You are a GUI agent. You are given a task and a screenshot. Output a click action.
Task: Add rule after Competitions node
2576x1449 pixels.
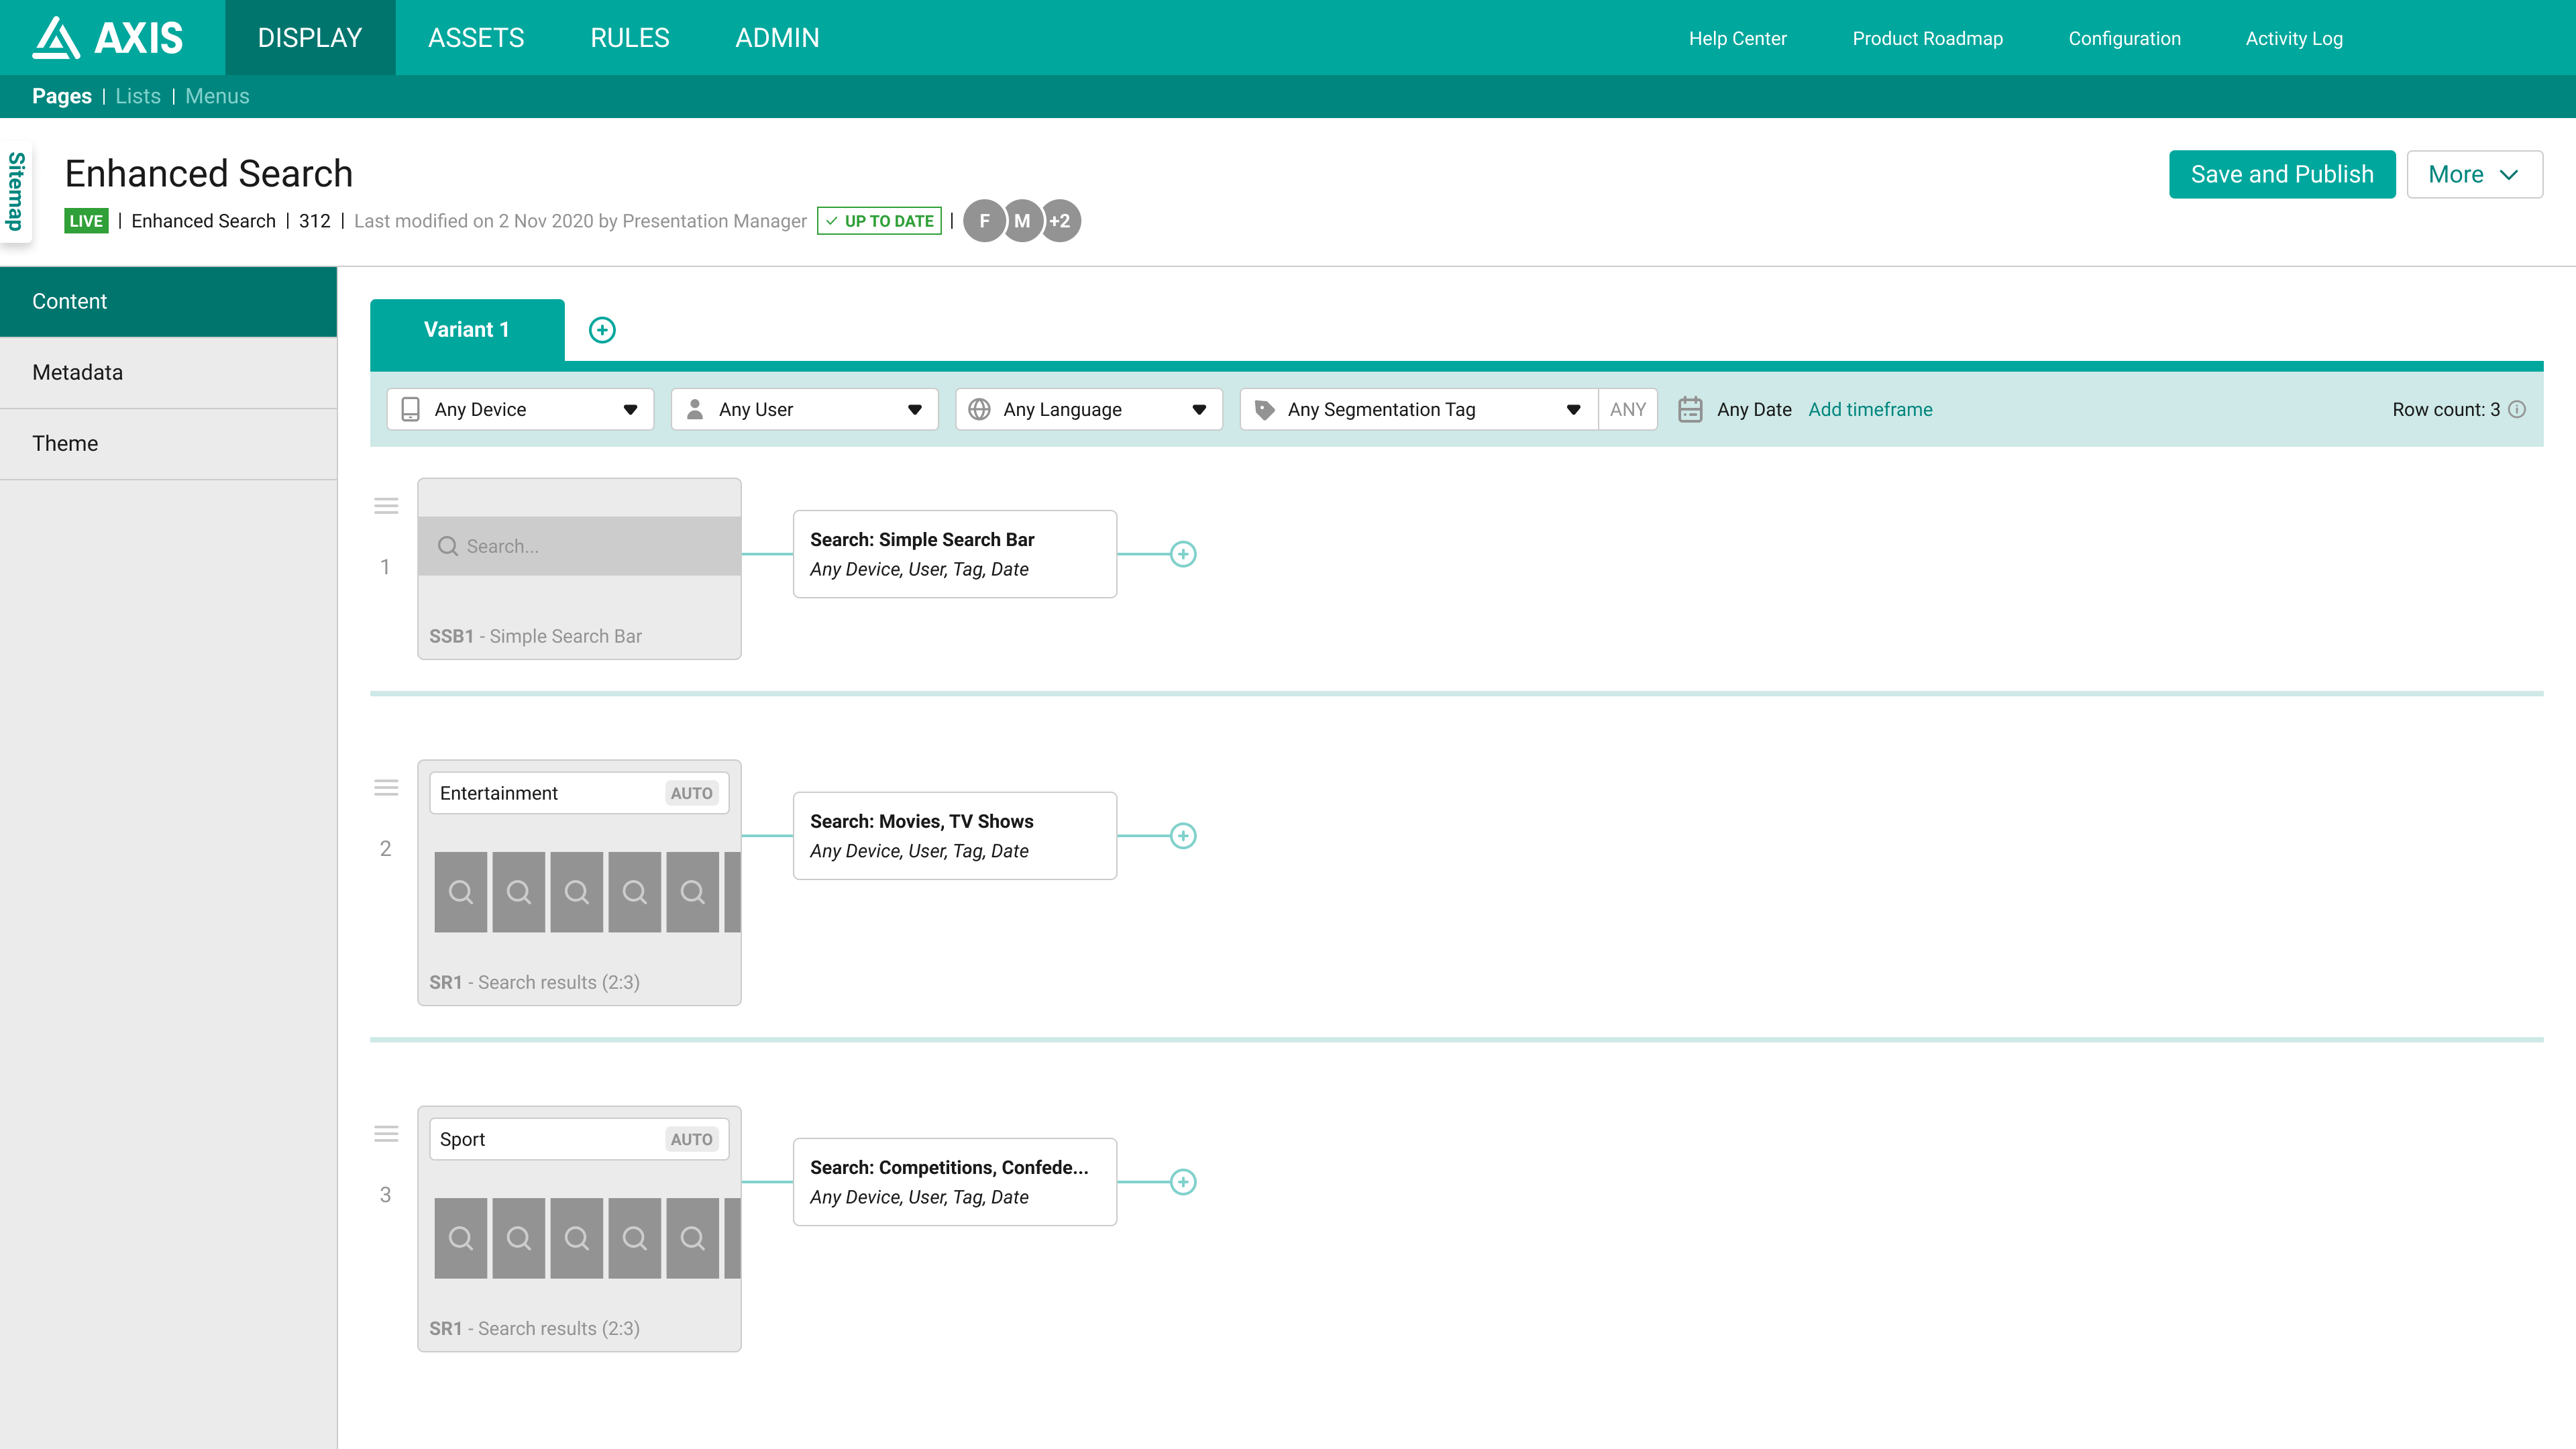1183,1182
